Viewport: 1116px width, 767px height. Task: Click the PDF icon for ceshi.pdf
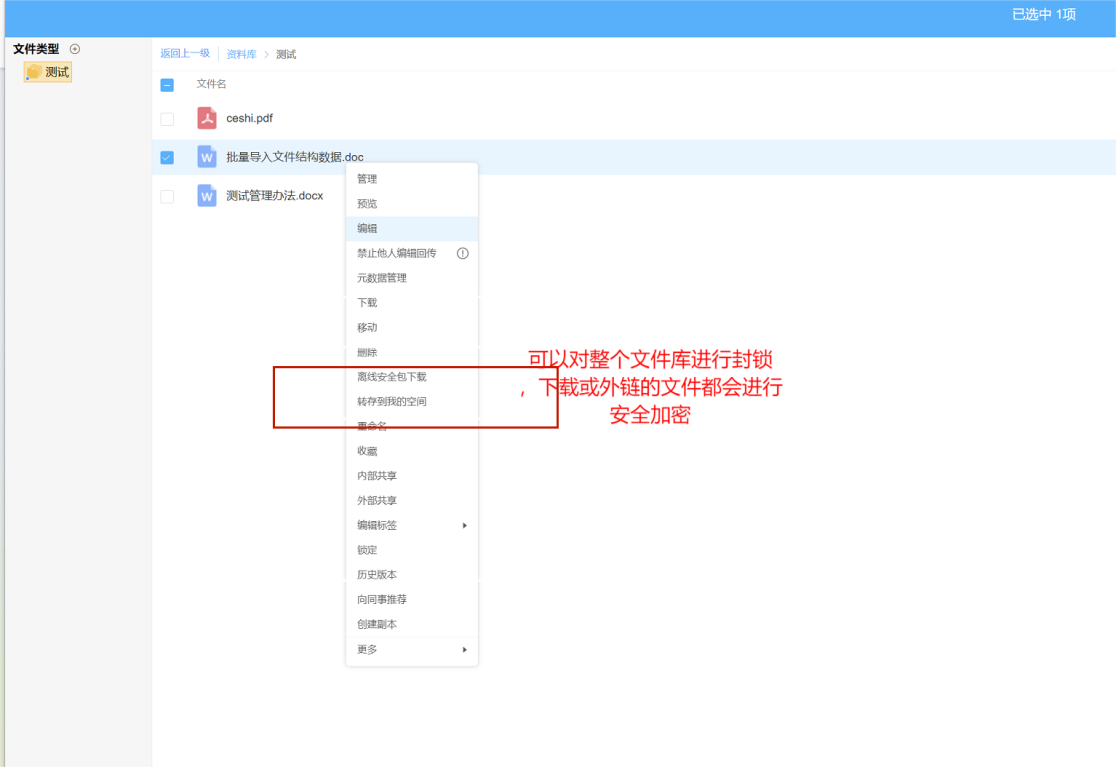(207, 118)
